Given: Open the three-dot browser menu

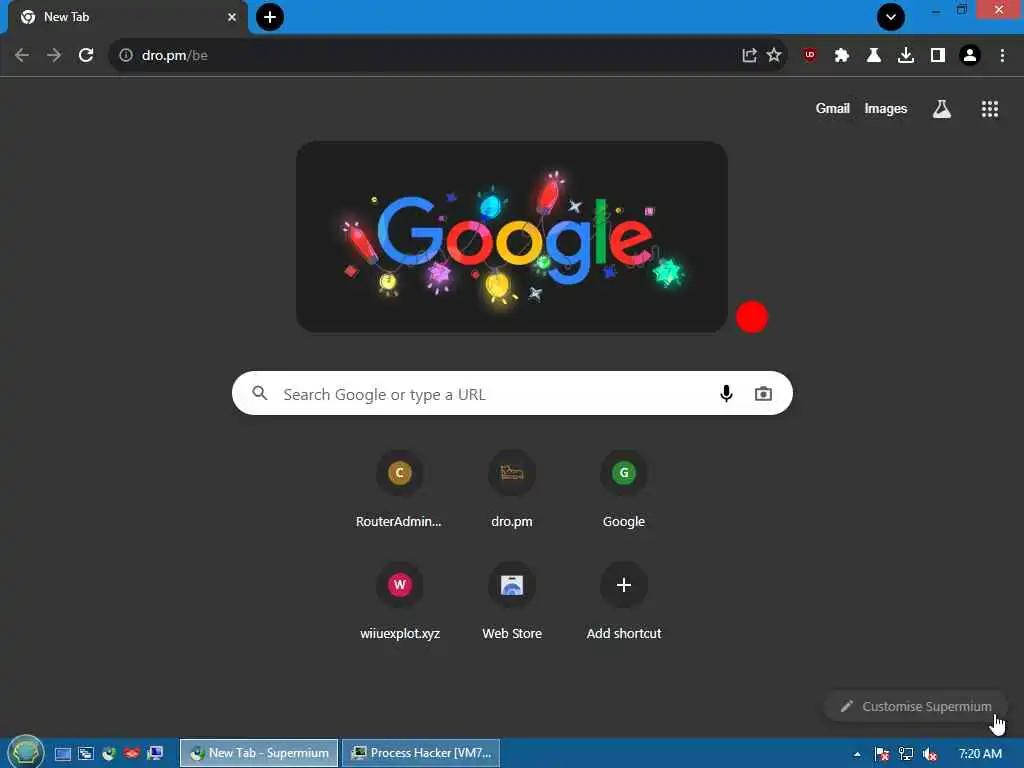Looking at the screenshot, I should pos(1002,56).
